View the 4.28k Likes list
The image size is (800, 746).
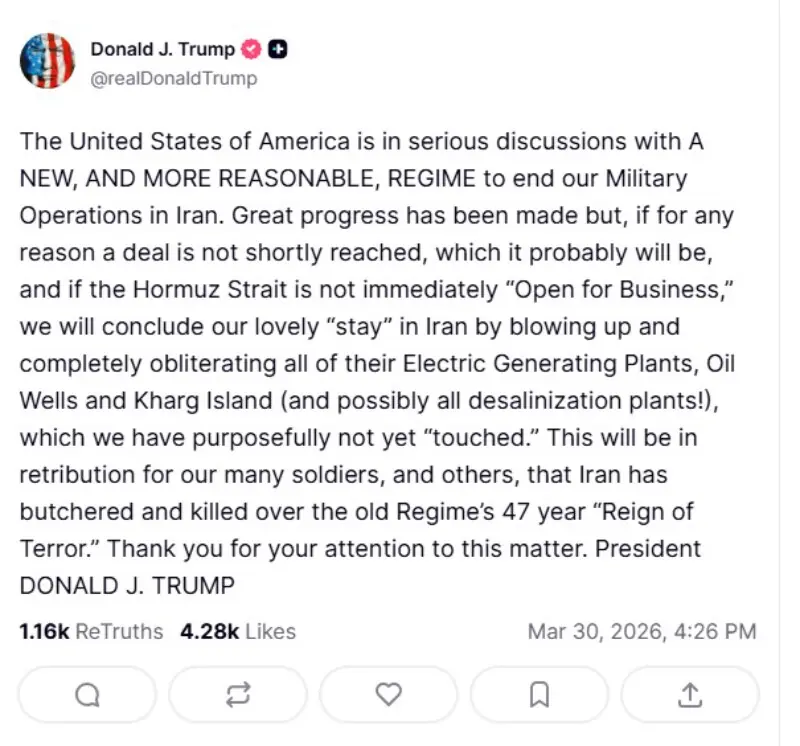[x=238, y=631]
